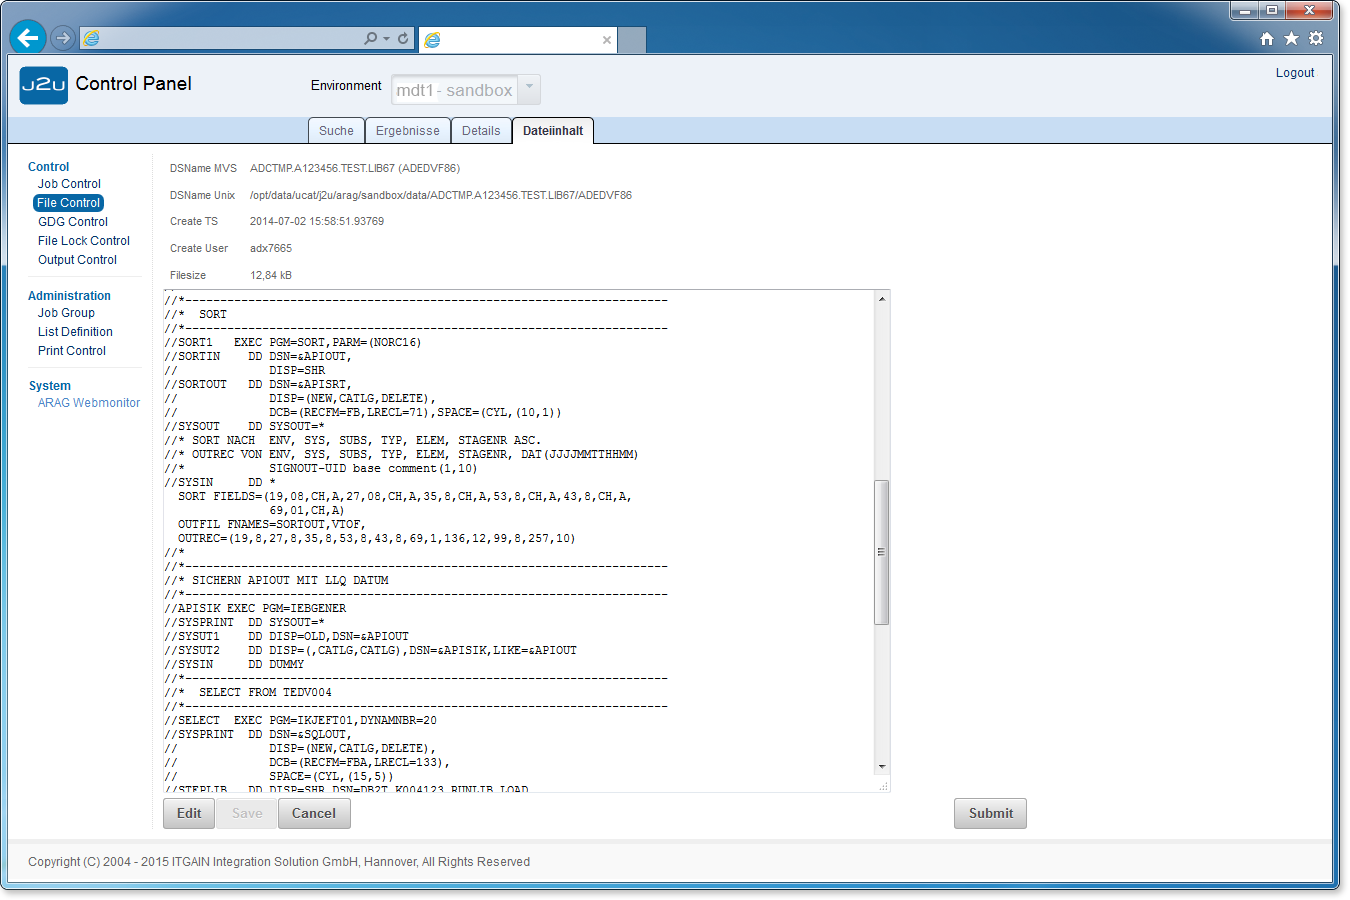Expand the Environment dropdown
This screenshot has width=1350, height=900.
(530, 88)
